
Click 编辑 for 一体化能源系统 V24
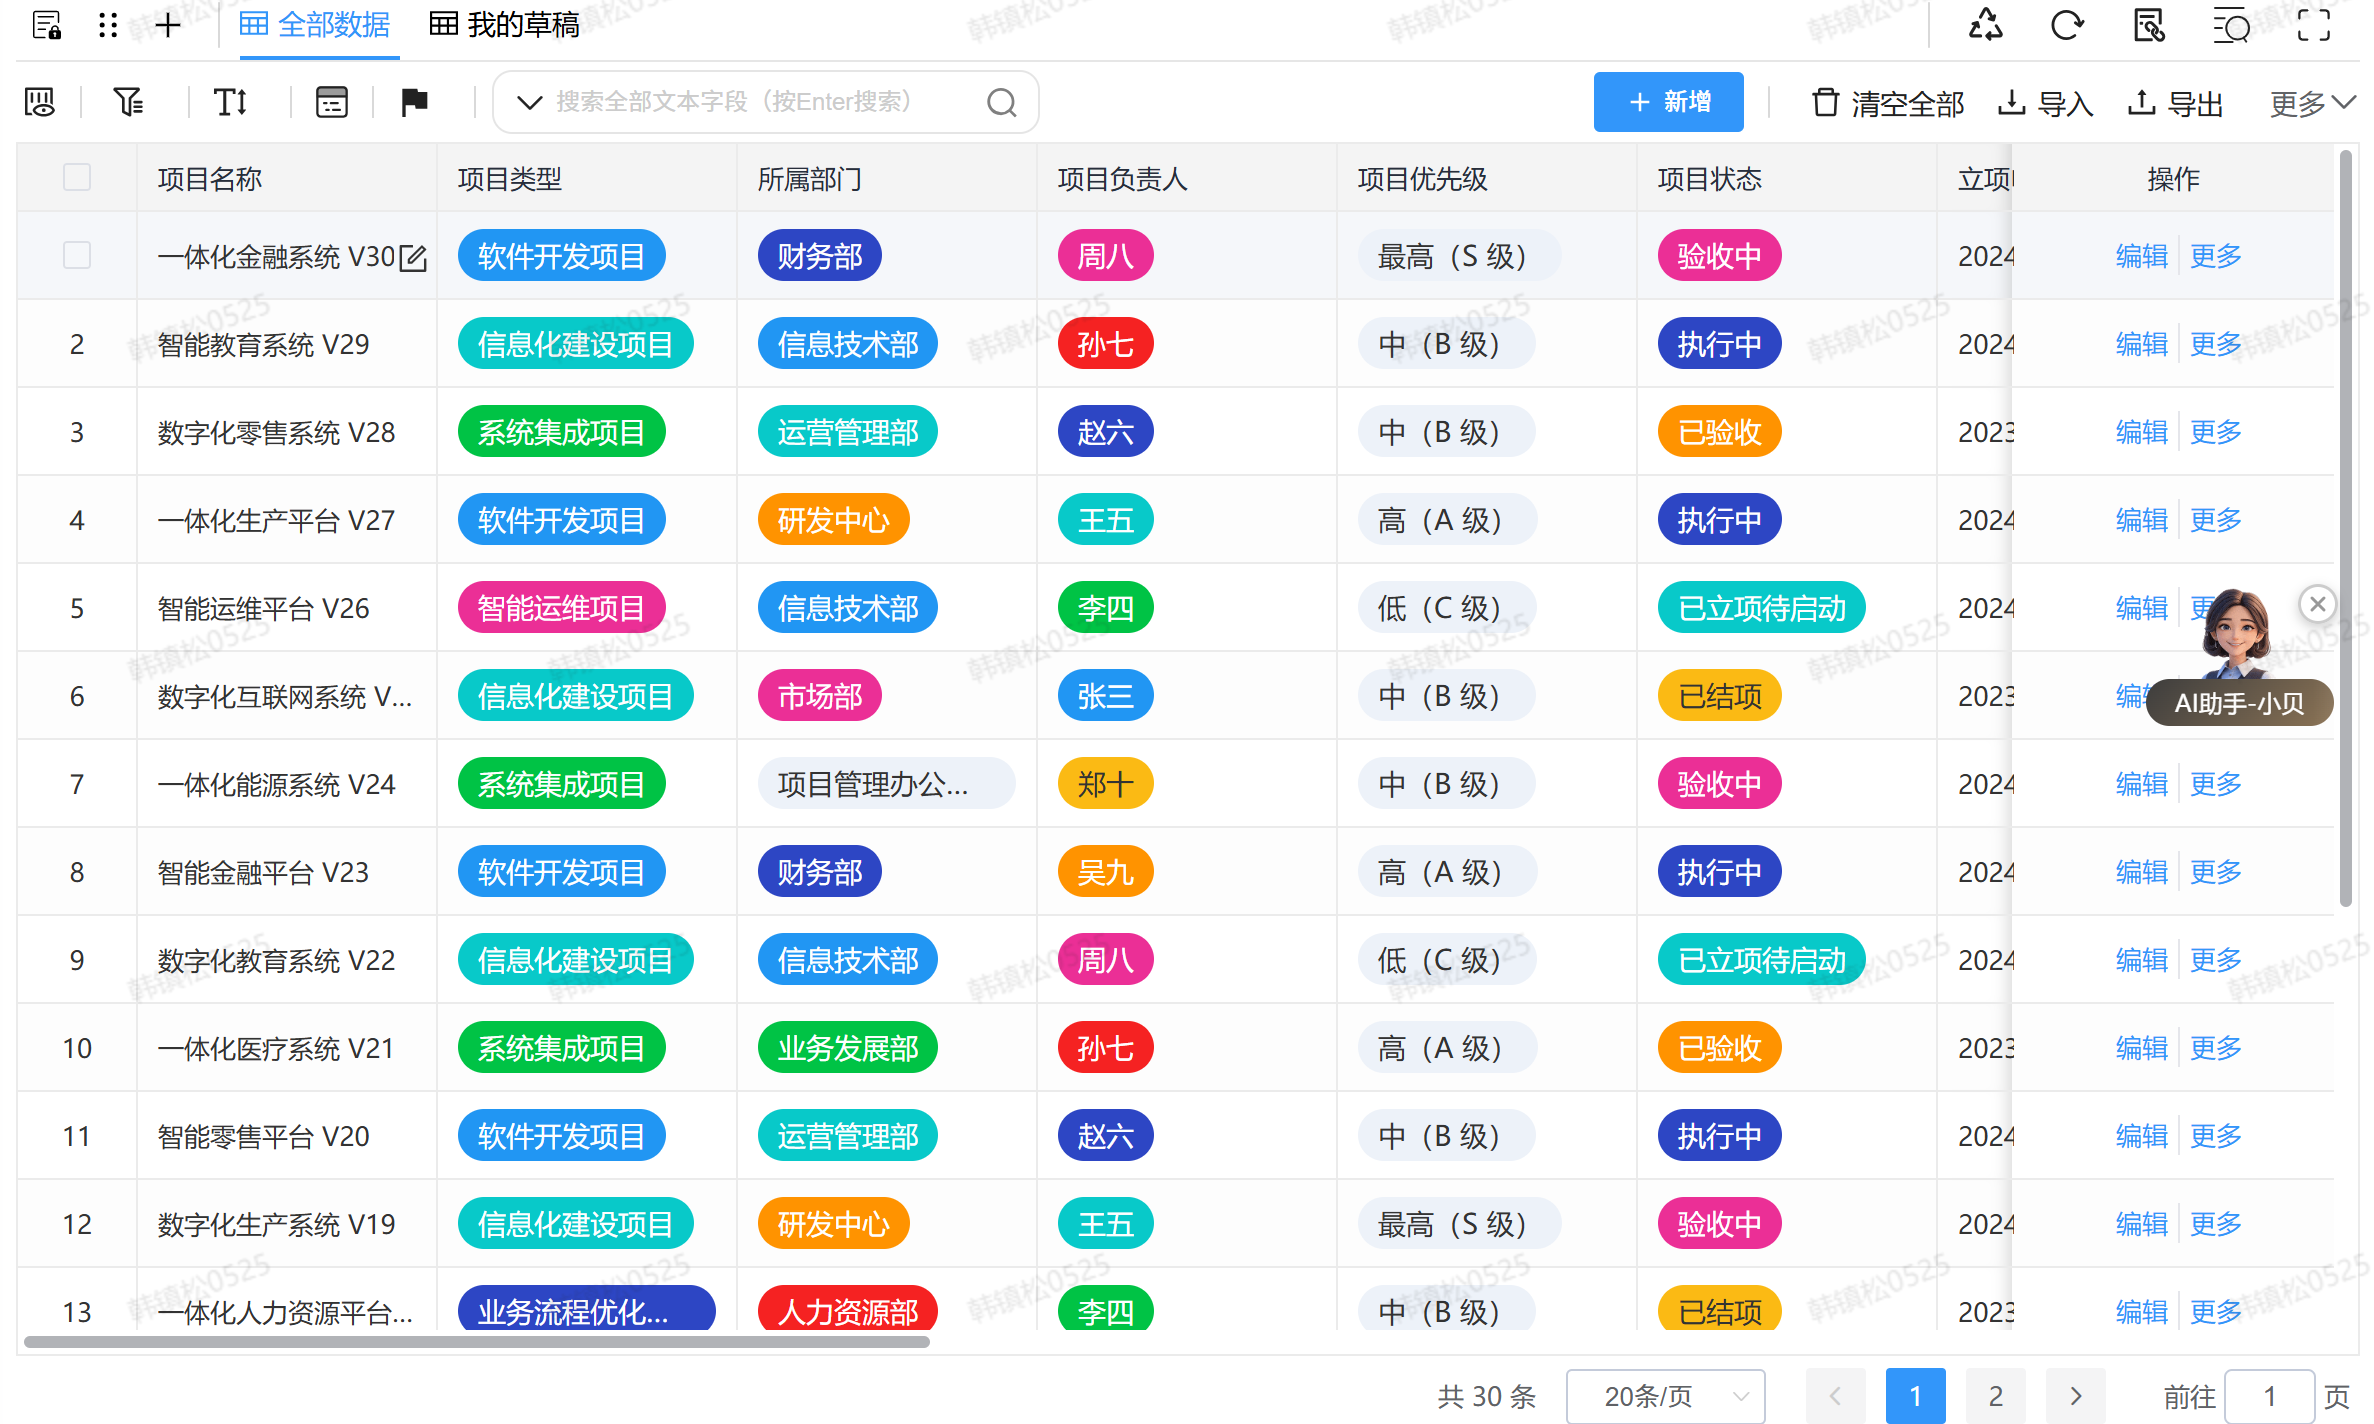pos(2141,784)
